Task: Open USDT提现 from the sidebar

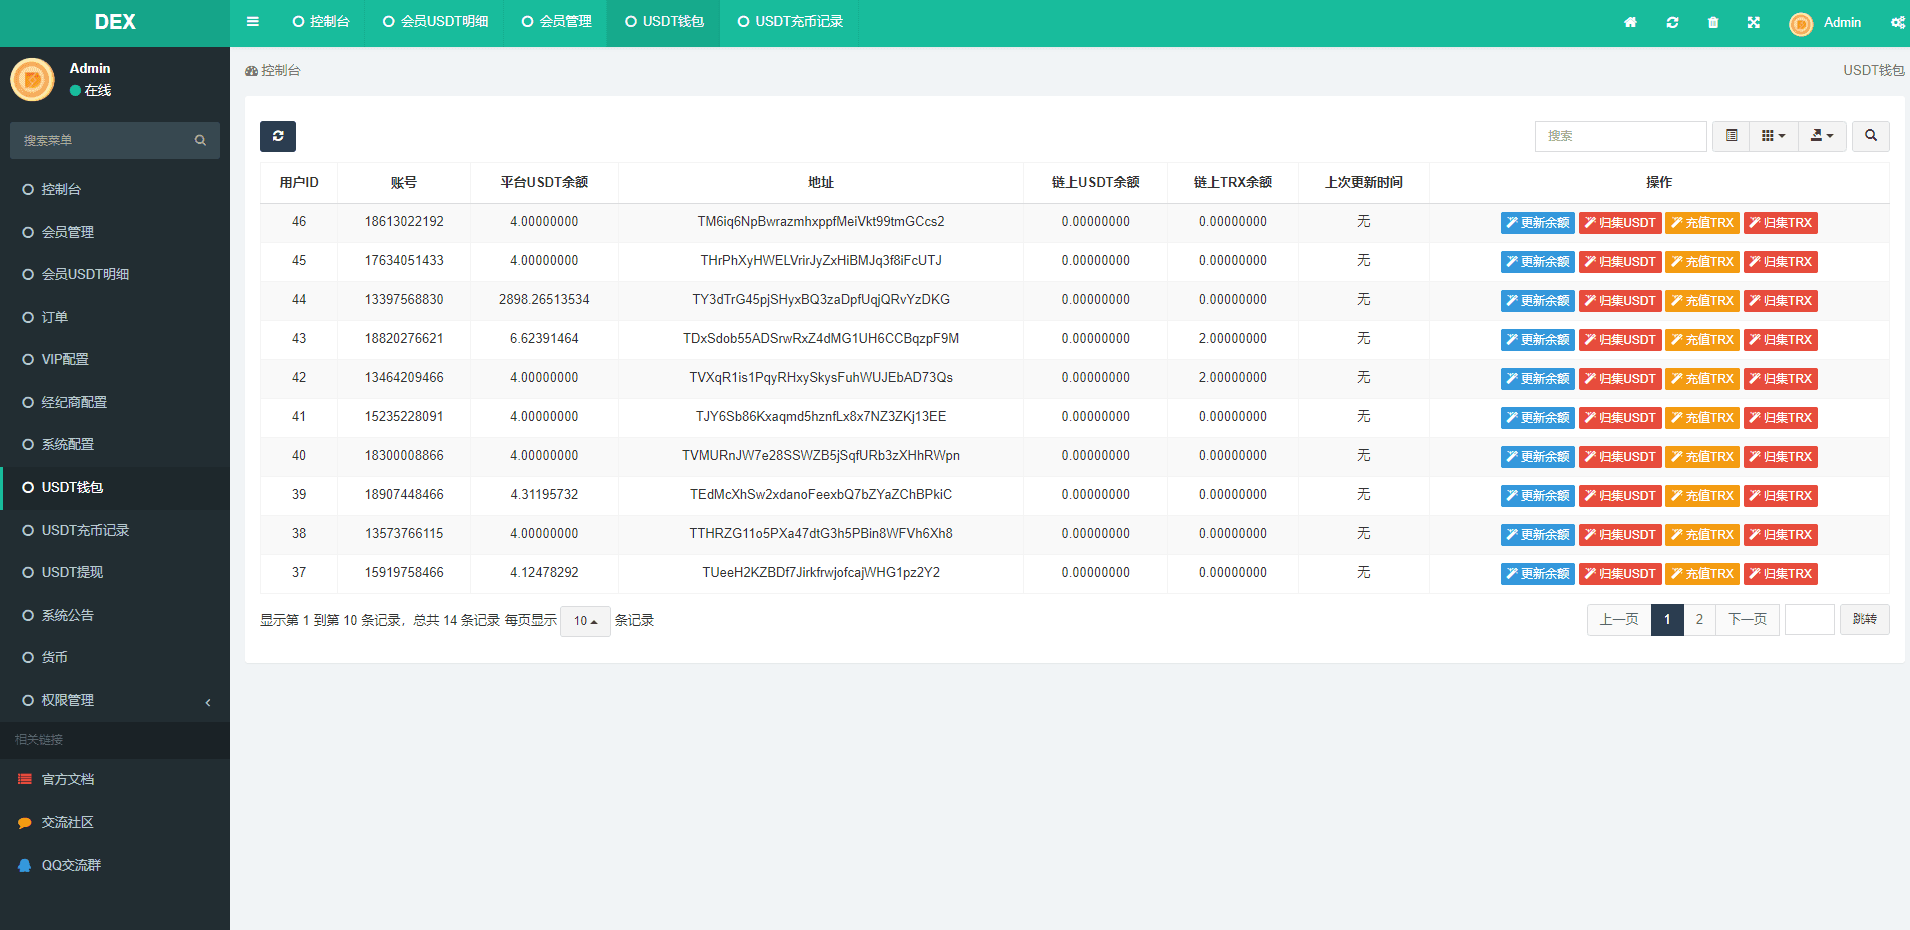Action: pyautogui.click(x=72, y=572)
